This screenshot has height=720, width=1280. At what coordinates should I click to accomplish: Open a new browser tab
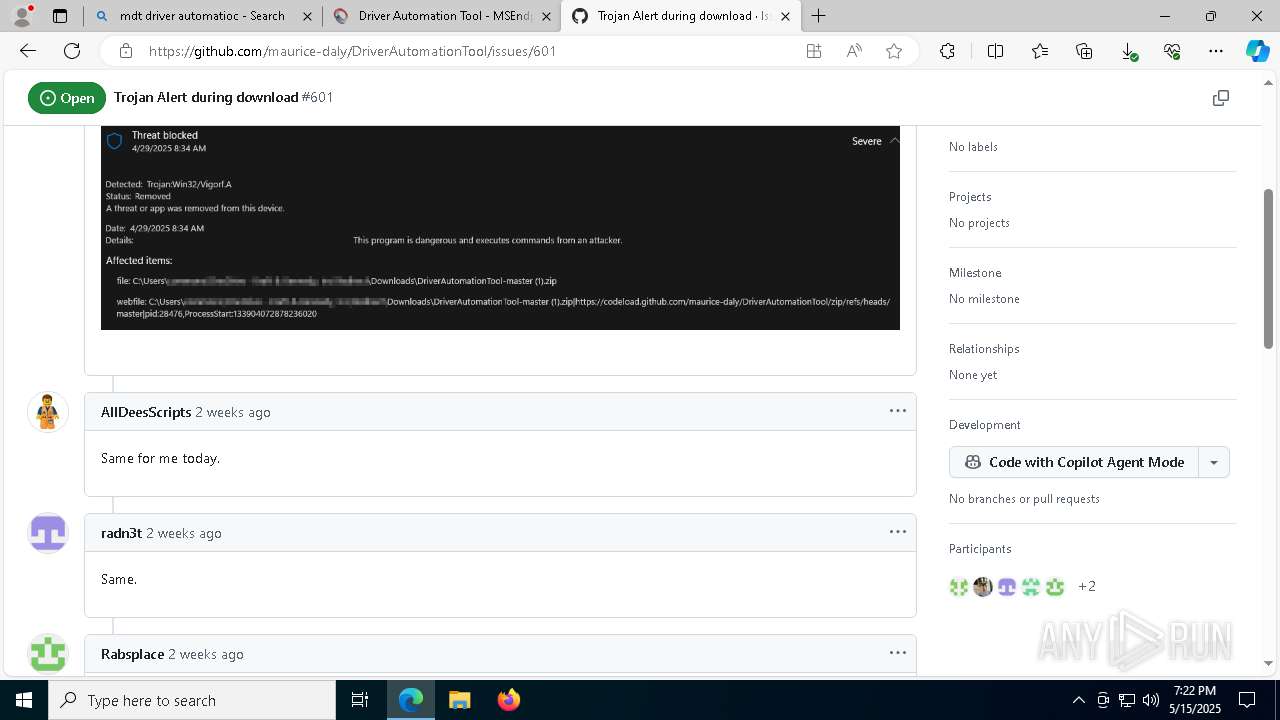[819, 16]
